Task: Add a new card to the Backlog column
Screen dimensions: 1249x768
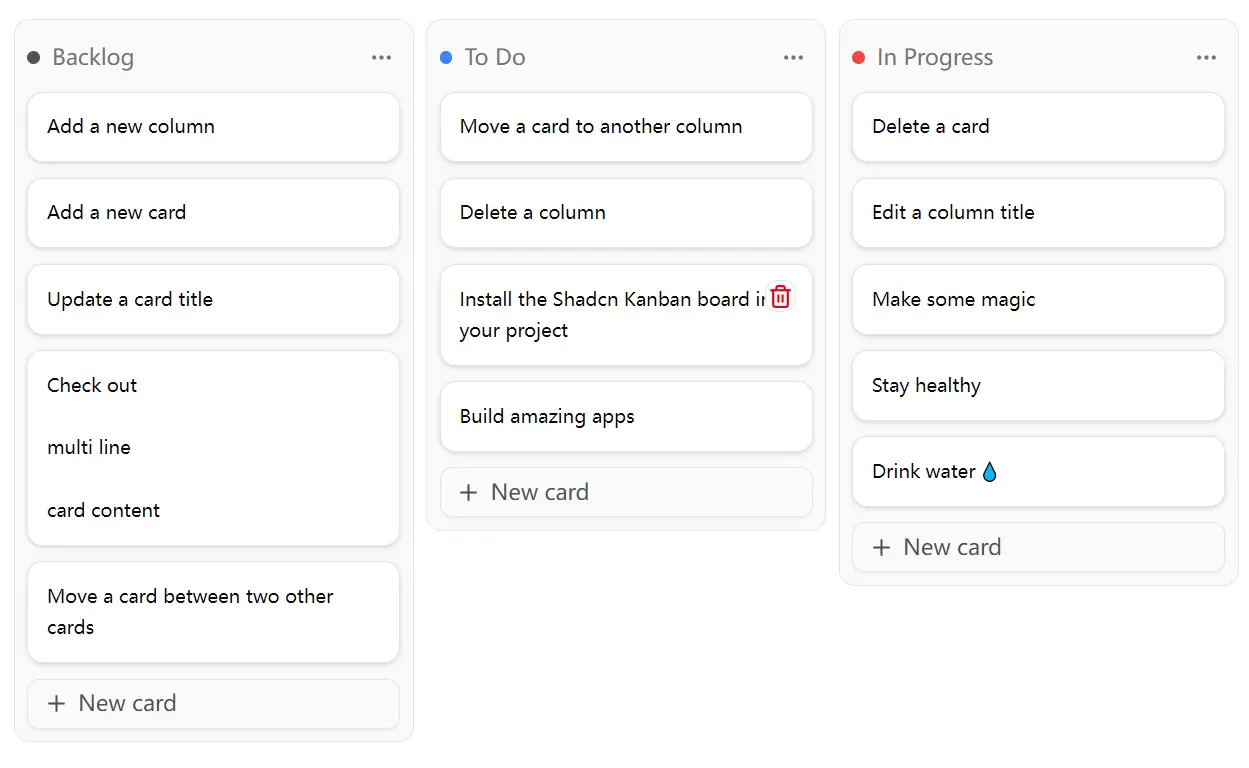Action: coord(213,703)
